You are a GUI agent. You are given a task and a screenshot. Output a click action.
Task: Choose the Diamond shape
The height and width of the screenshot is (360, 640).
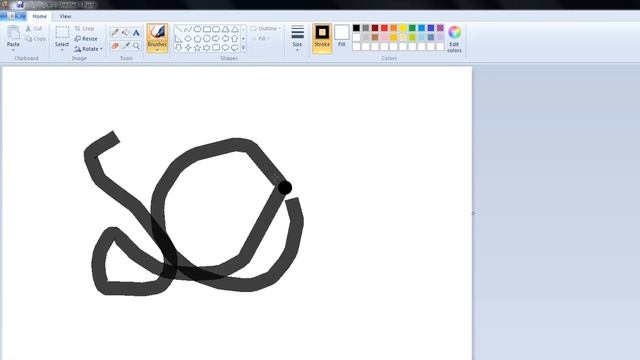click(x=188, y=39)
